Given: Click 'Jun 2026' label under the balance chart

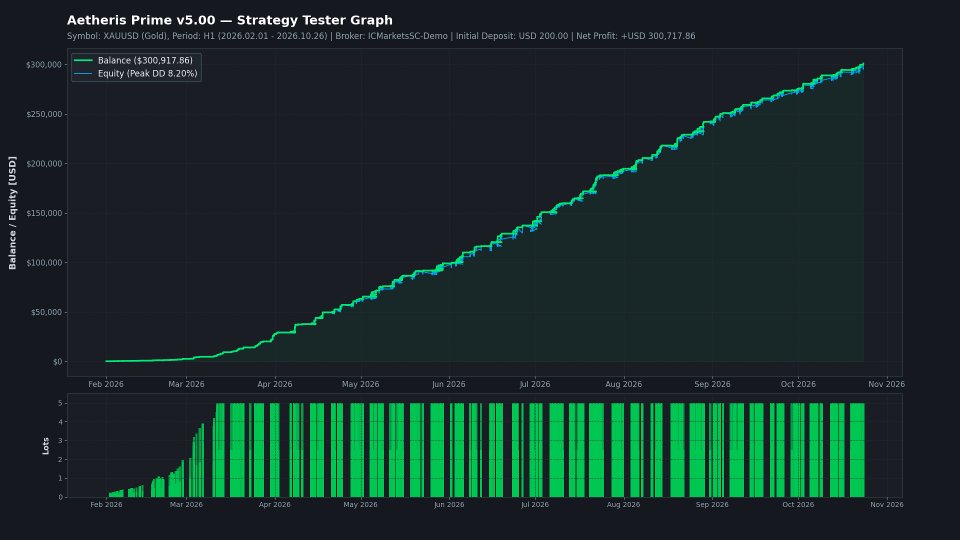Looking at the screenshot, I should (449, 384).
